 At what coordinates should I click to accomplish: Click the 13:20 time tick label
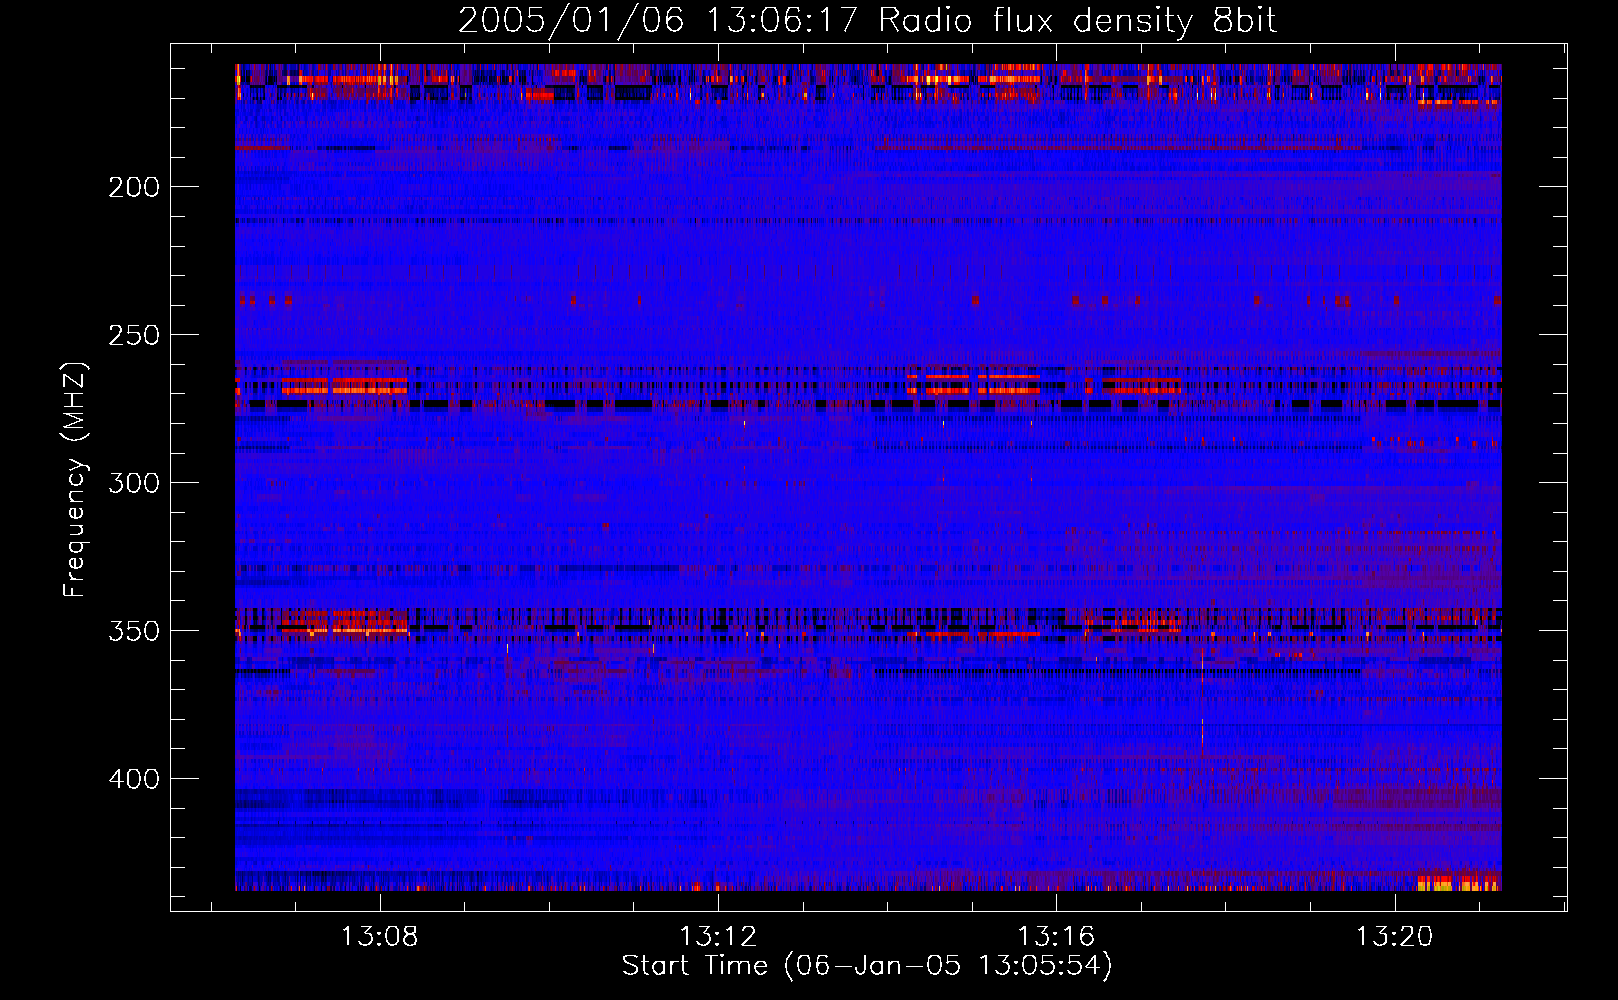pyautogui.click(x=1394, y=937)
